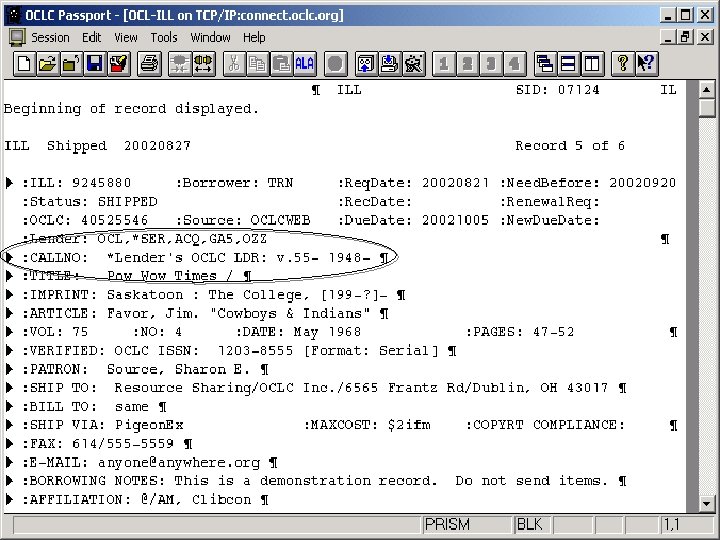The image size is (720, 540).
Task: Click the ':Status: SHIPPED' text
Action: (90, 202)
